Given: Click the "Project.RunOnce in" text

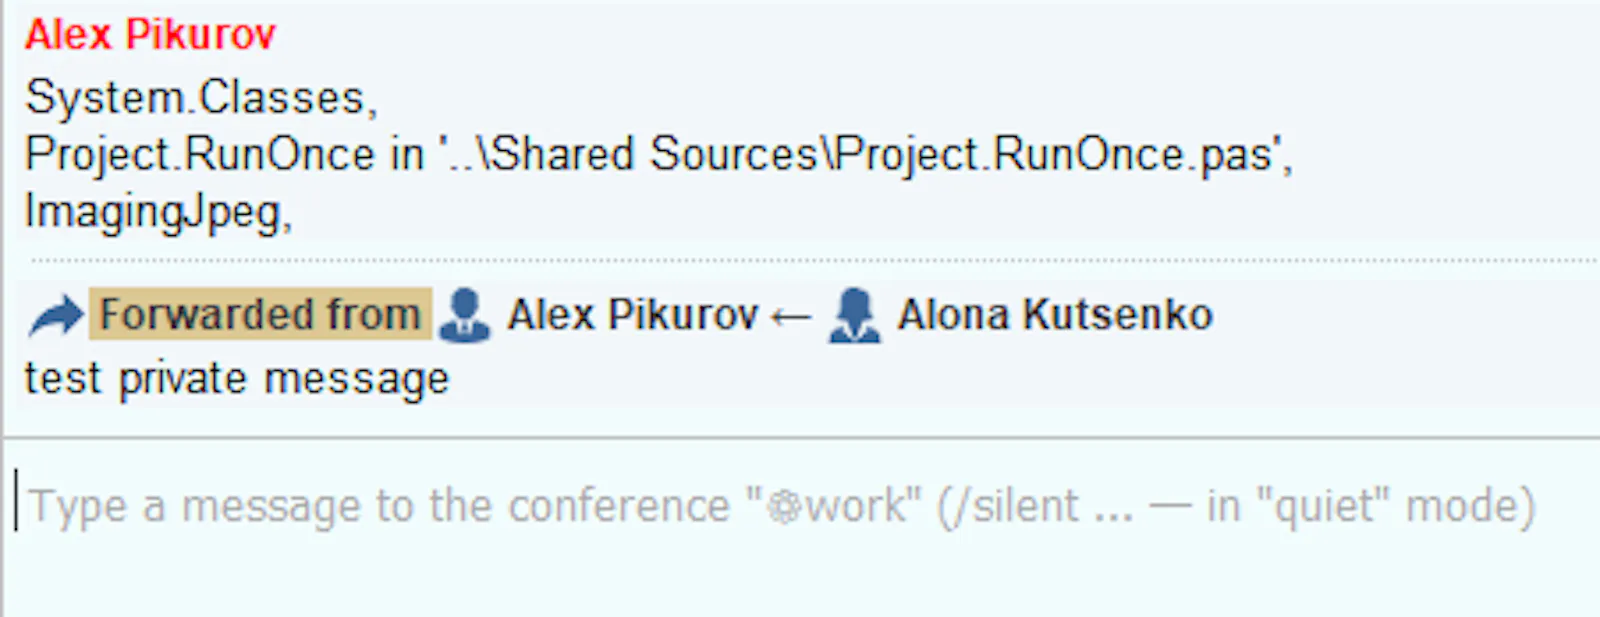Looking at the screenshot, I should click(x=224, y=155).
